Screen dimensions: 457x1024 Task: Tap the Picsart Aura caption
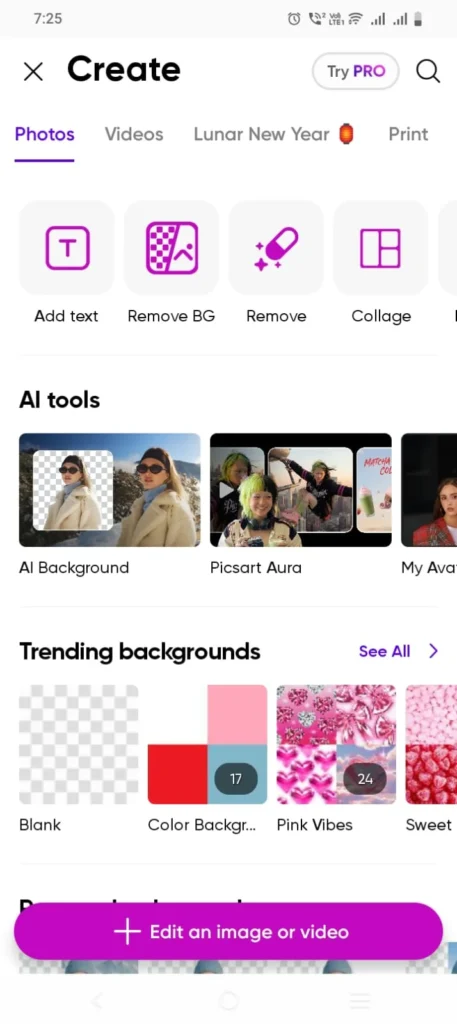click(x=256, y=568)
